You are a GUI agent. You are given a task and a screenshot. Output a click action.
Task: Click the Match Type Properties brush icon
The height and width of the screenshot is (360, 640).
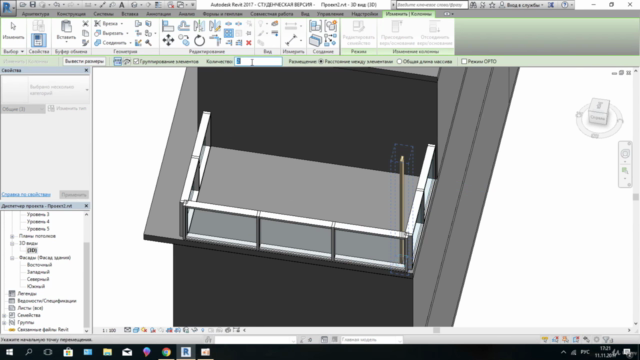(x=85, y=42)
